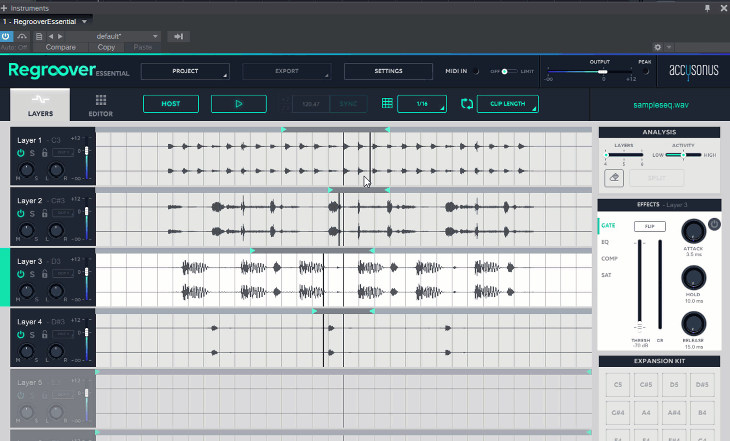This screenshot has width=730, height=441.
Task: Select the GATE effect tab
Action: [608, 225]
